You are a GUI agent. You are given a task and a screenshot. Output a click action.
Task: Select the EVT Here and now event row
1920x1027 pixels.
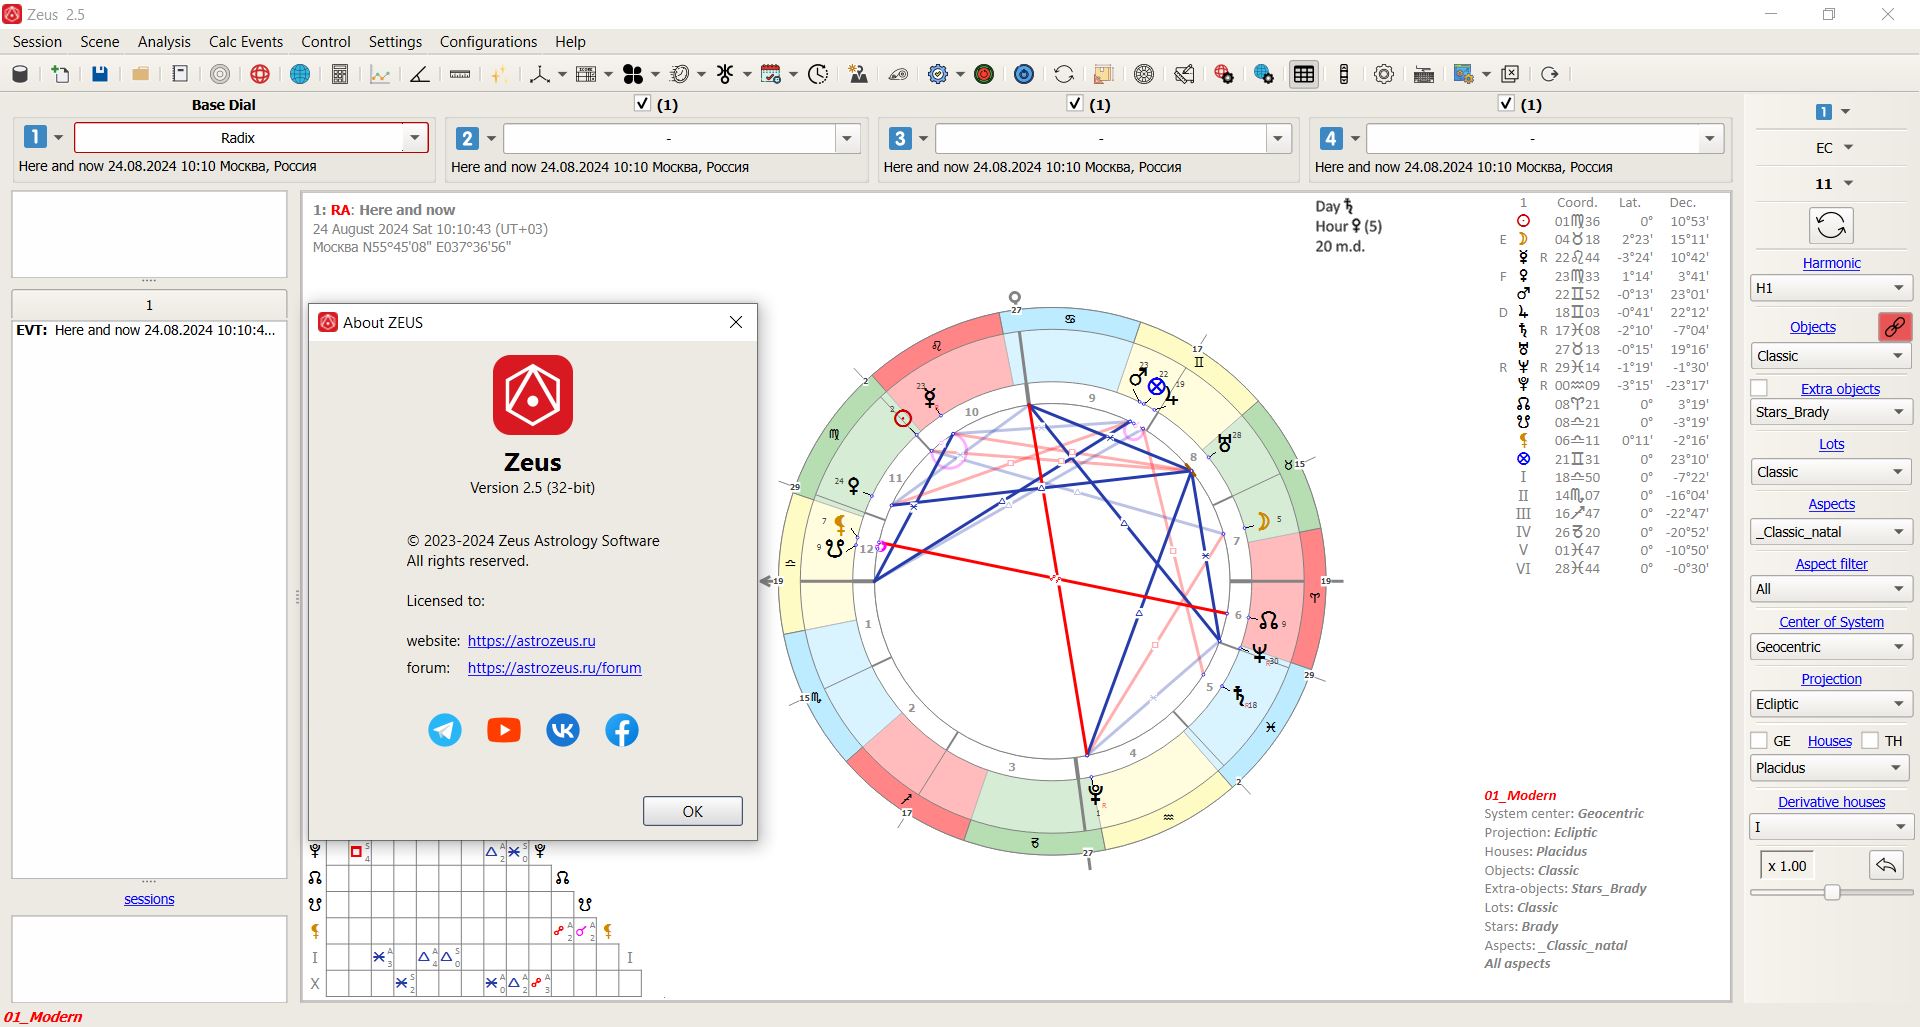pyautogui.click(x=149, y=330)
